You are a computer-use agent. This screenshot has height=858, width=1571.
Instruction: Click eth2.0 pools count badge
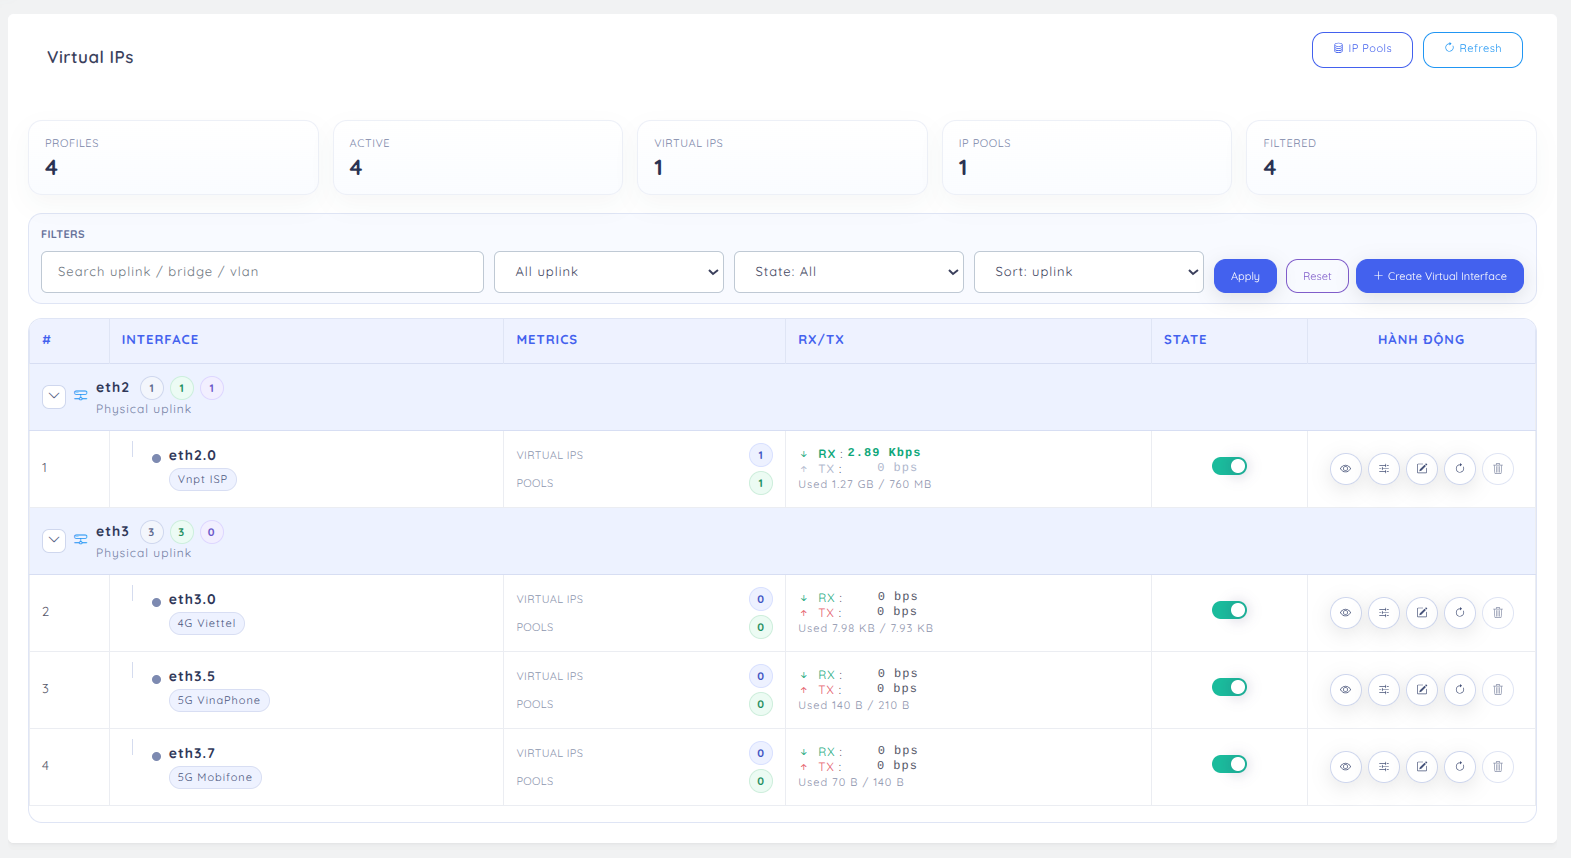761,484
